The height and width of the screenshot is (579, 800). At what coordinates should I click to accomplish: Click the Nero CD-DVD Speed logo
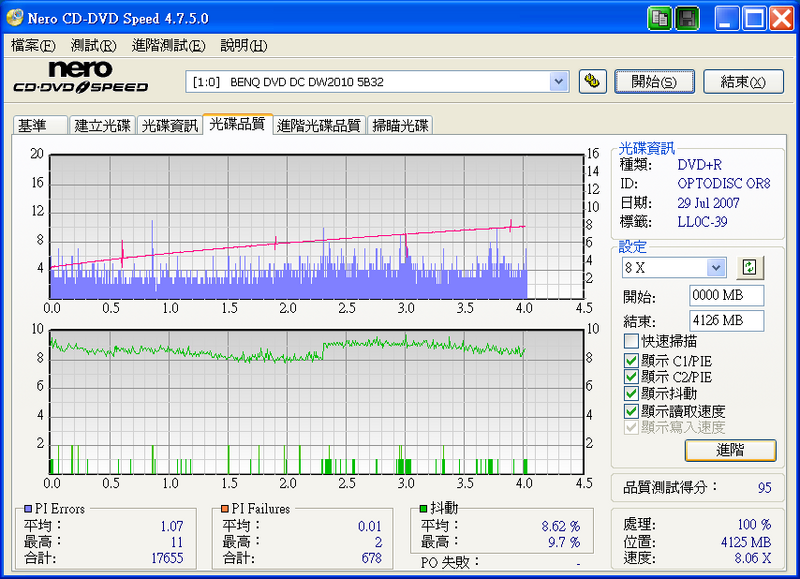click(81, 77)
